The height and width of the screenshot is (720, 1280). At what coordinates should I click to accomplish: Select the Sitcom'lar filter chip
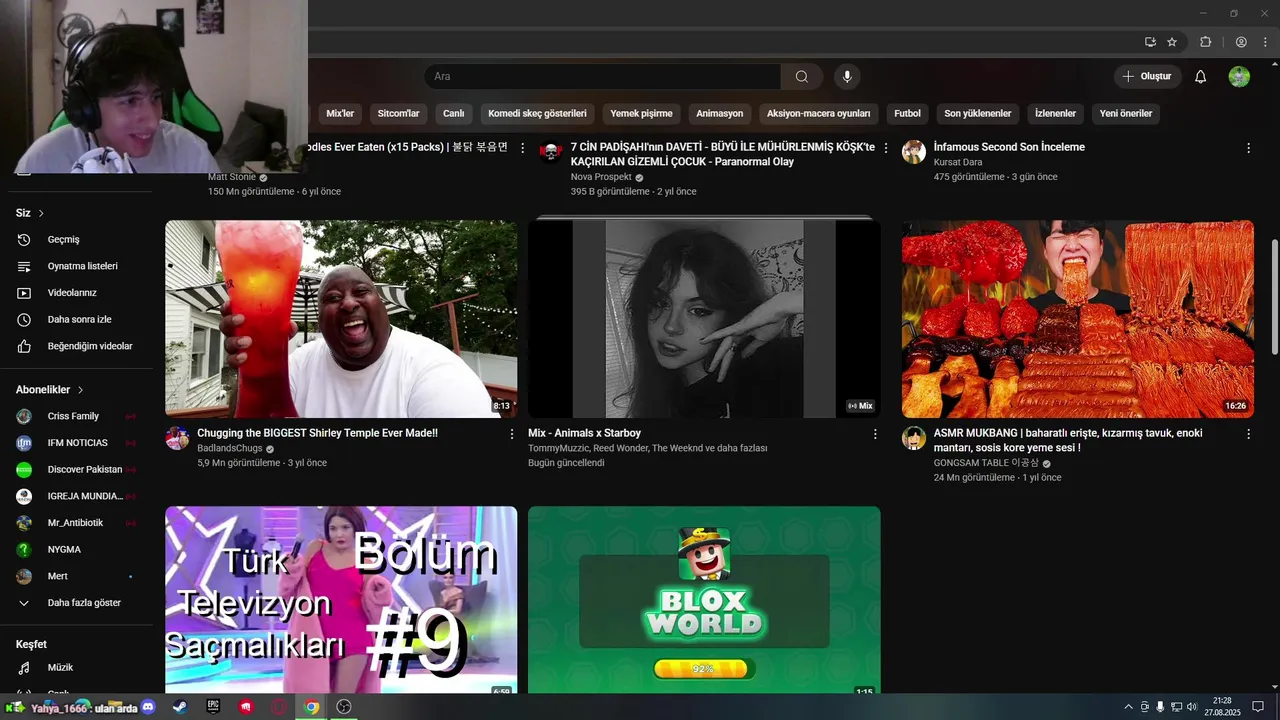point(398,113)
